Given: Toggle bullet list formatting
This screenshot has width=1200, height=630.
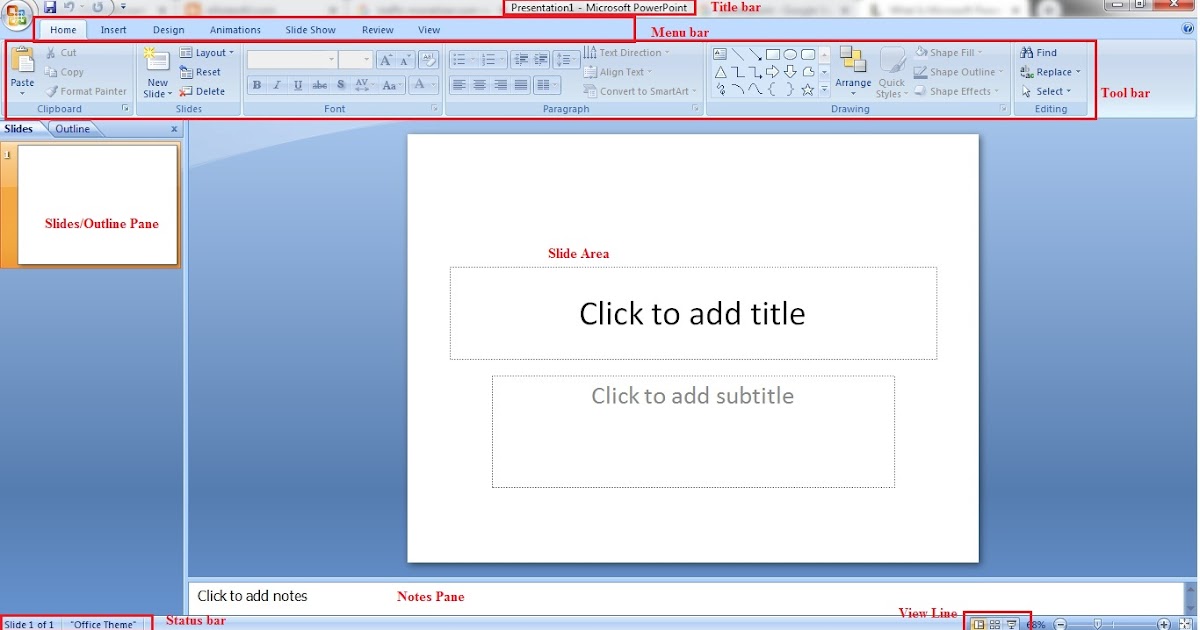Looking at the screenshot, I should point(459,58).
